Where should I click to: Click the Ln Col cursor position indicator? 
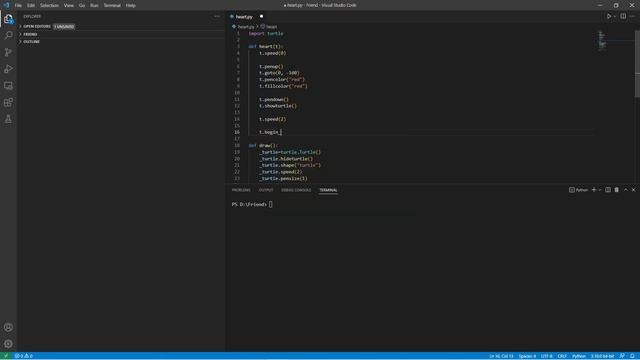501,356
